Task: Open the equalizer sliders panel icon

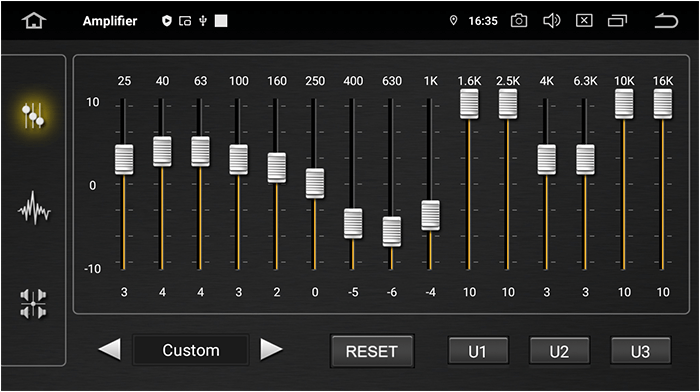Action: [x=33, y=115]
